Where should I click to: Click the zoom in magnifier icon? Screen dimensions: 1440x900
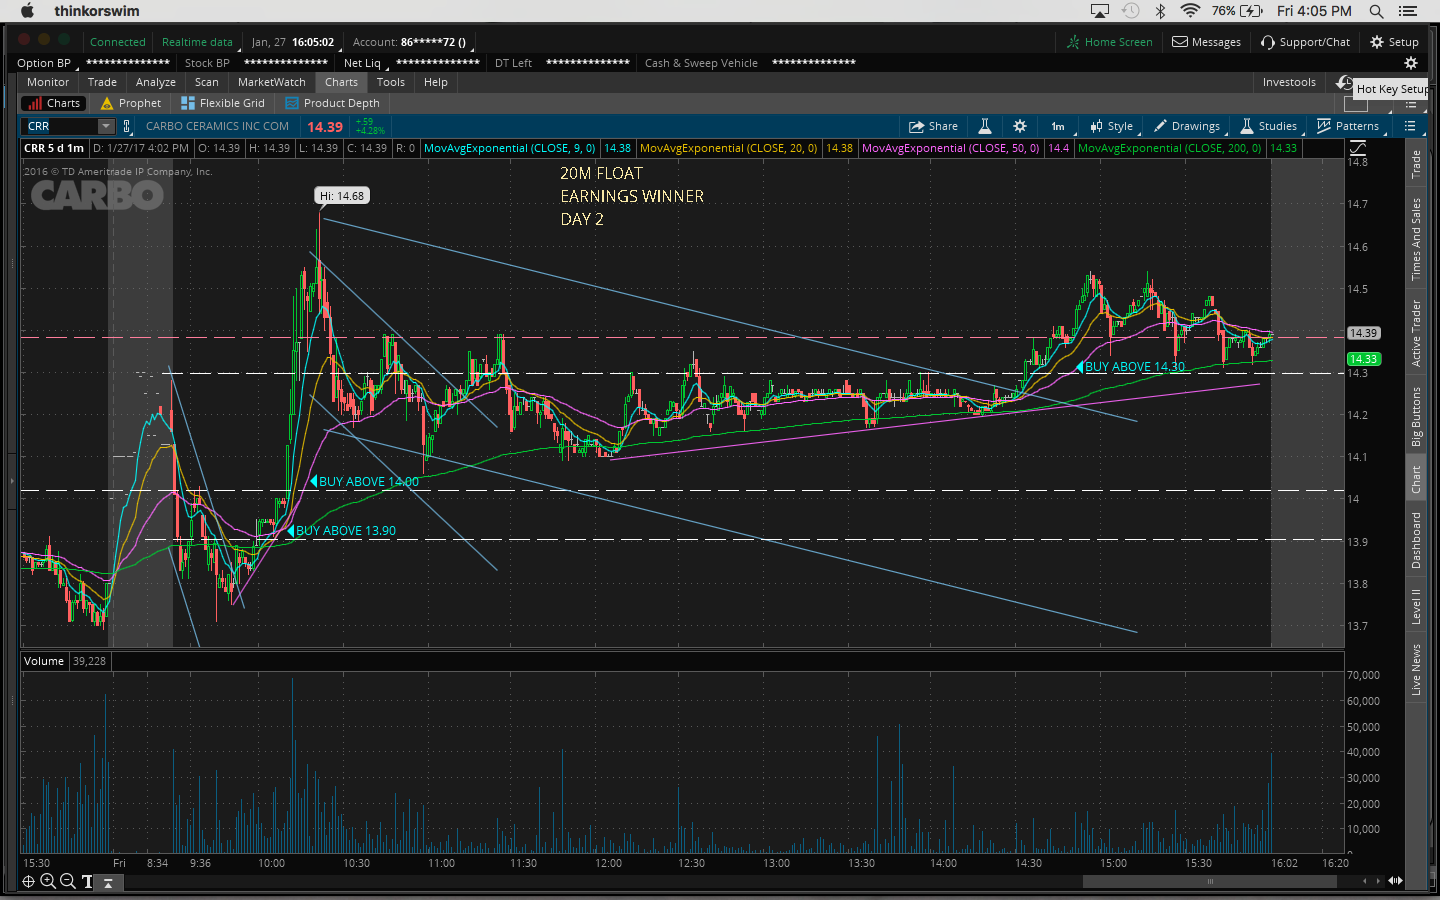47,881
